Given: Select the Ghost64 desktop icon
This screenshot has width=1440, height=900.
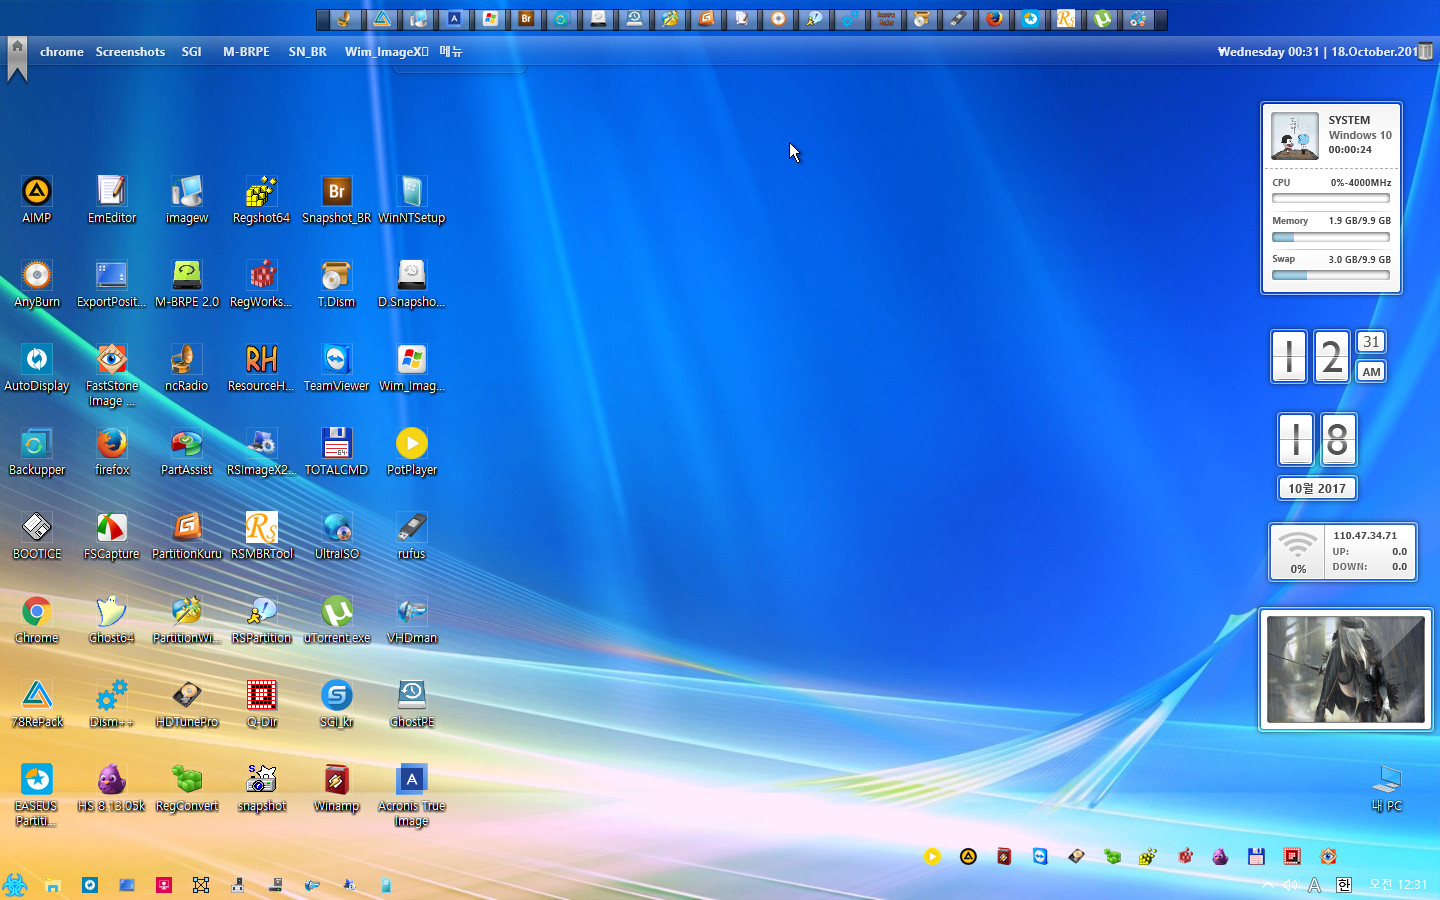Looking at the screenshot, I should pyautogui.click(x=112, y=619).
